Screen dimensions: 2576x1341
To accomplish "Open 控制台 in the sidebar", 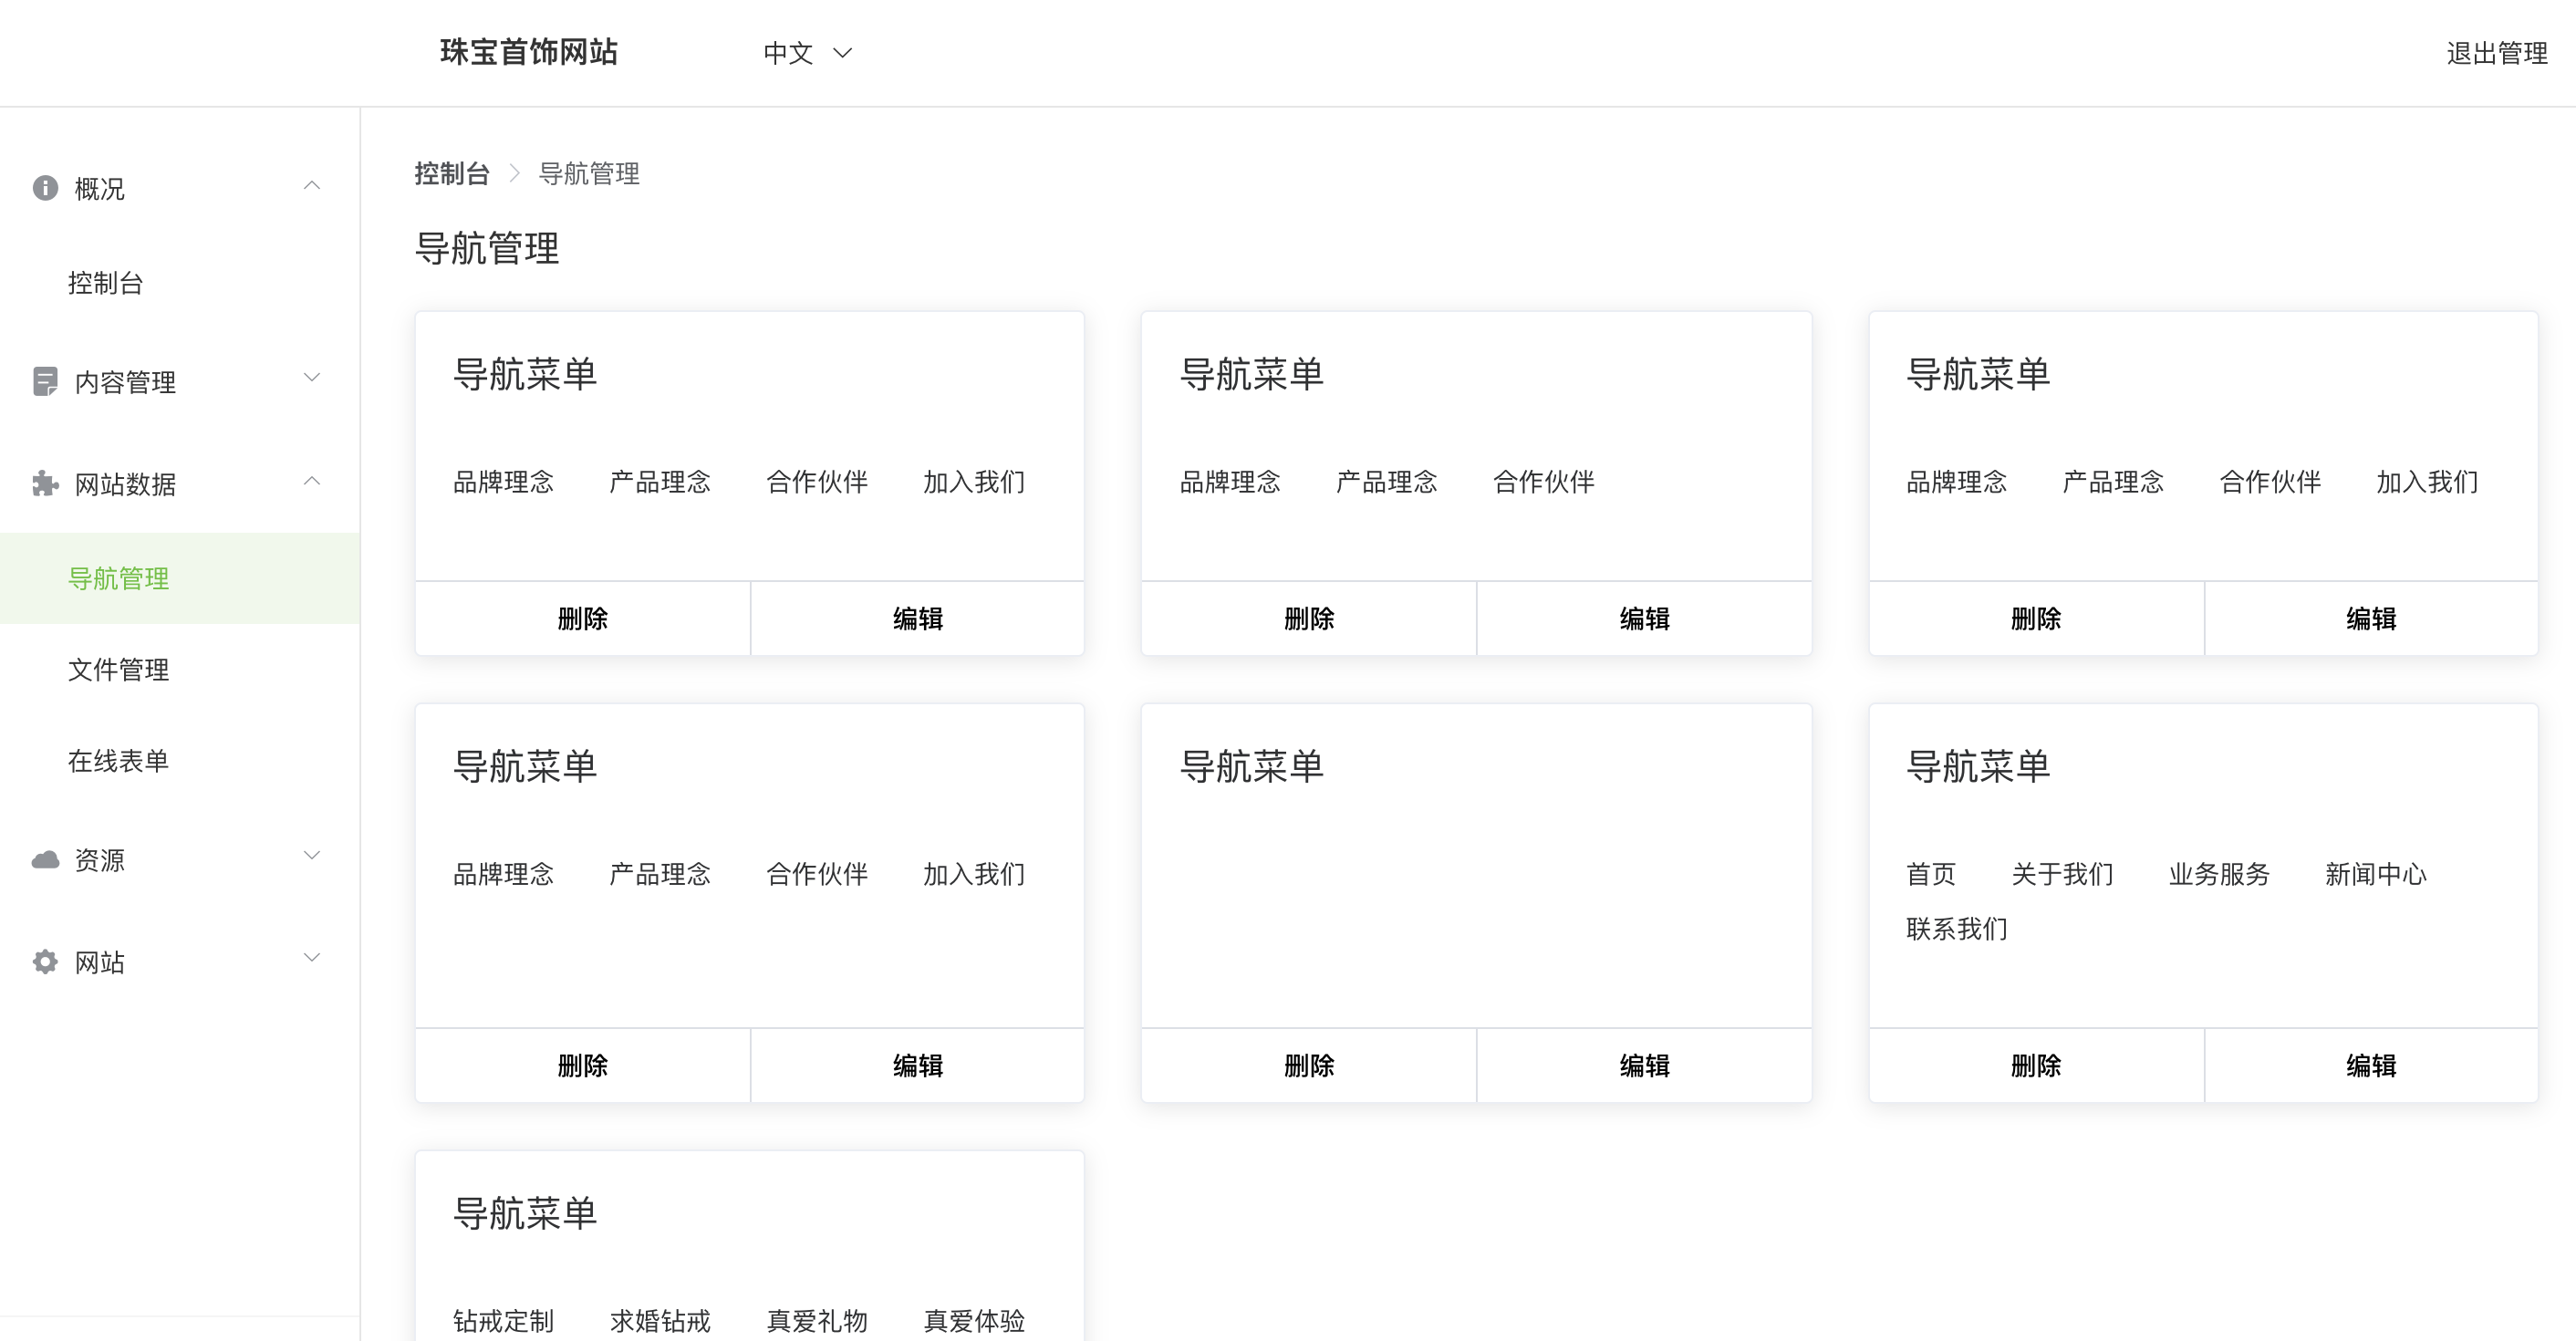I will [x=106, y=283].
